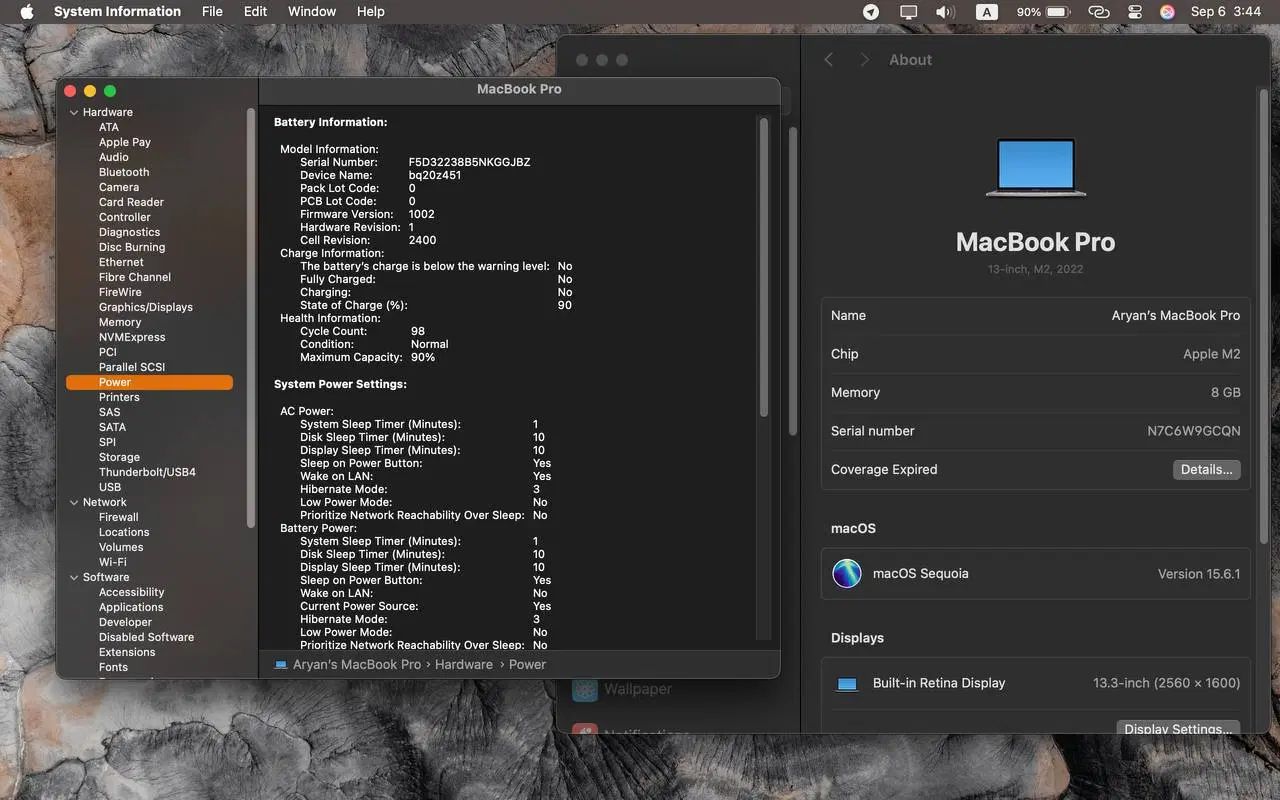The height and width of the screenshot is (800, 1280).
Task: Open the Apple menu
Action: pyautogui.click(x=27, y=12)
